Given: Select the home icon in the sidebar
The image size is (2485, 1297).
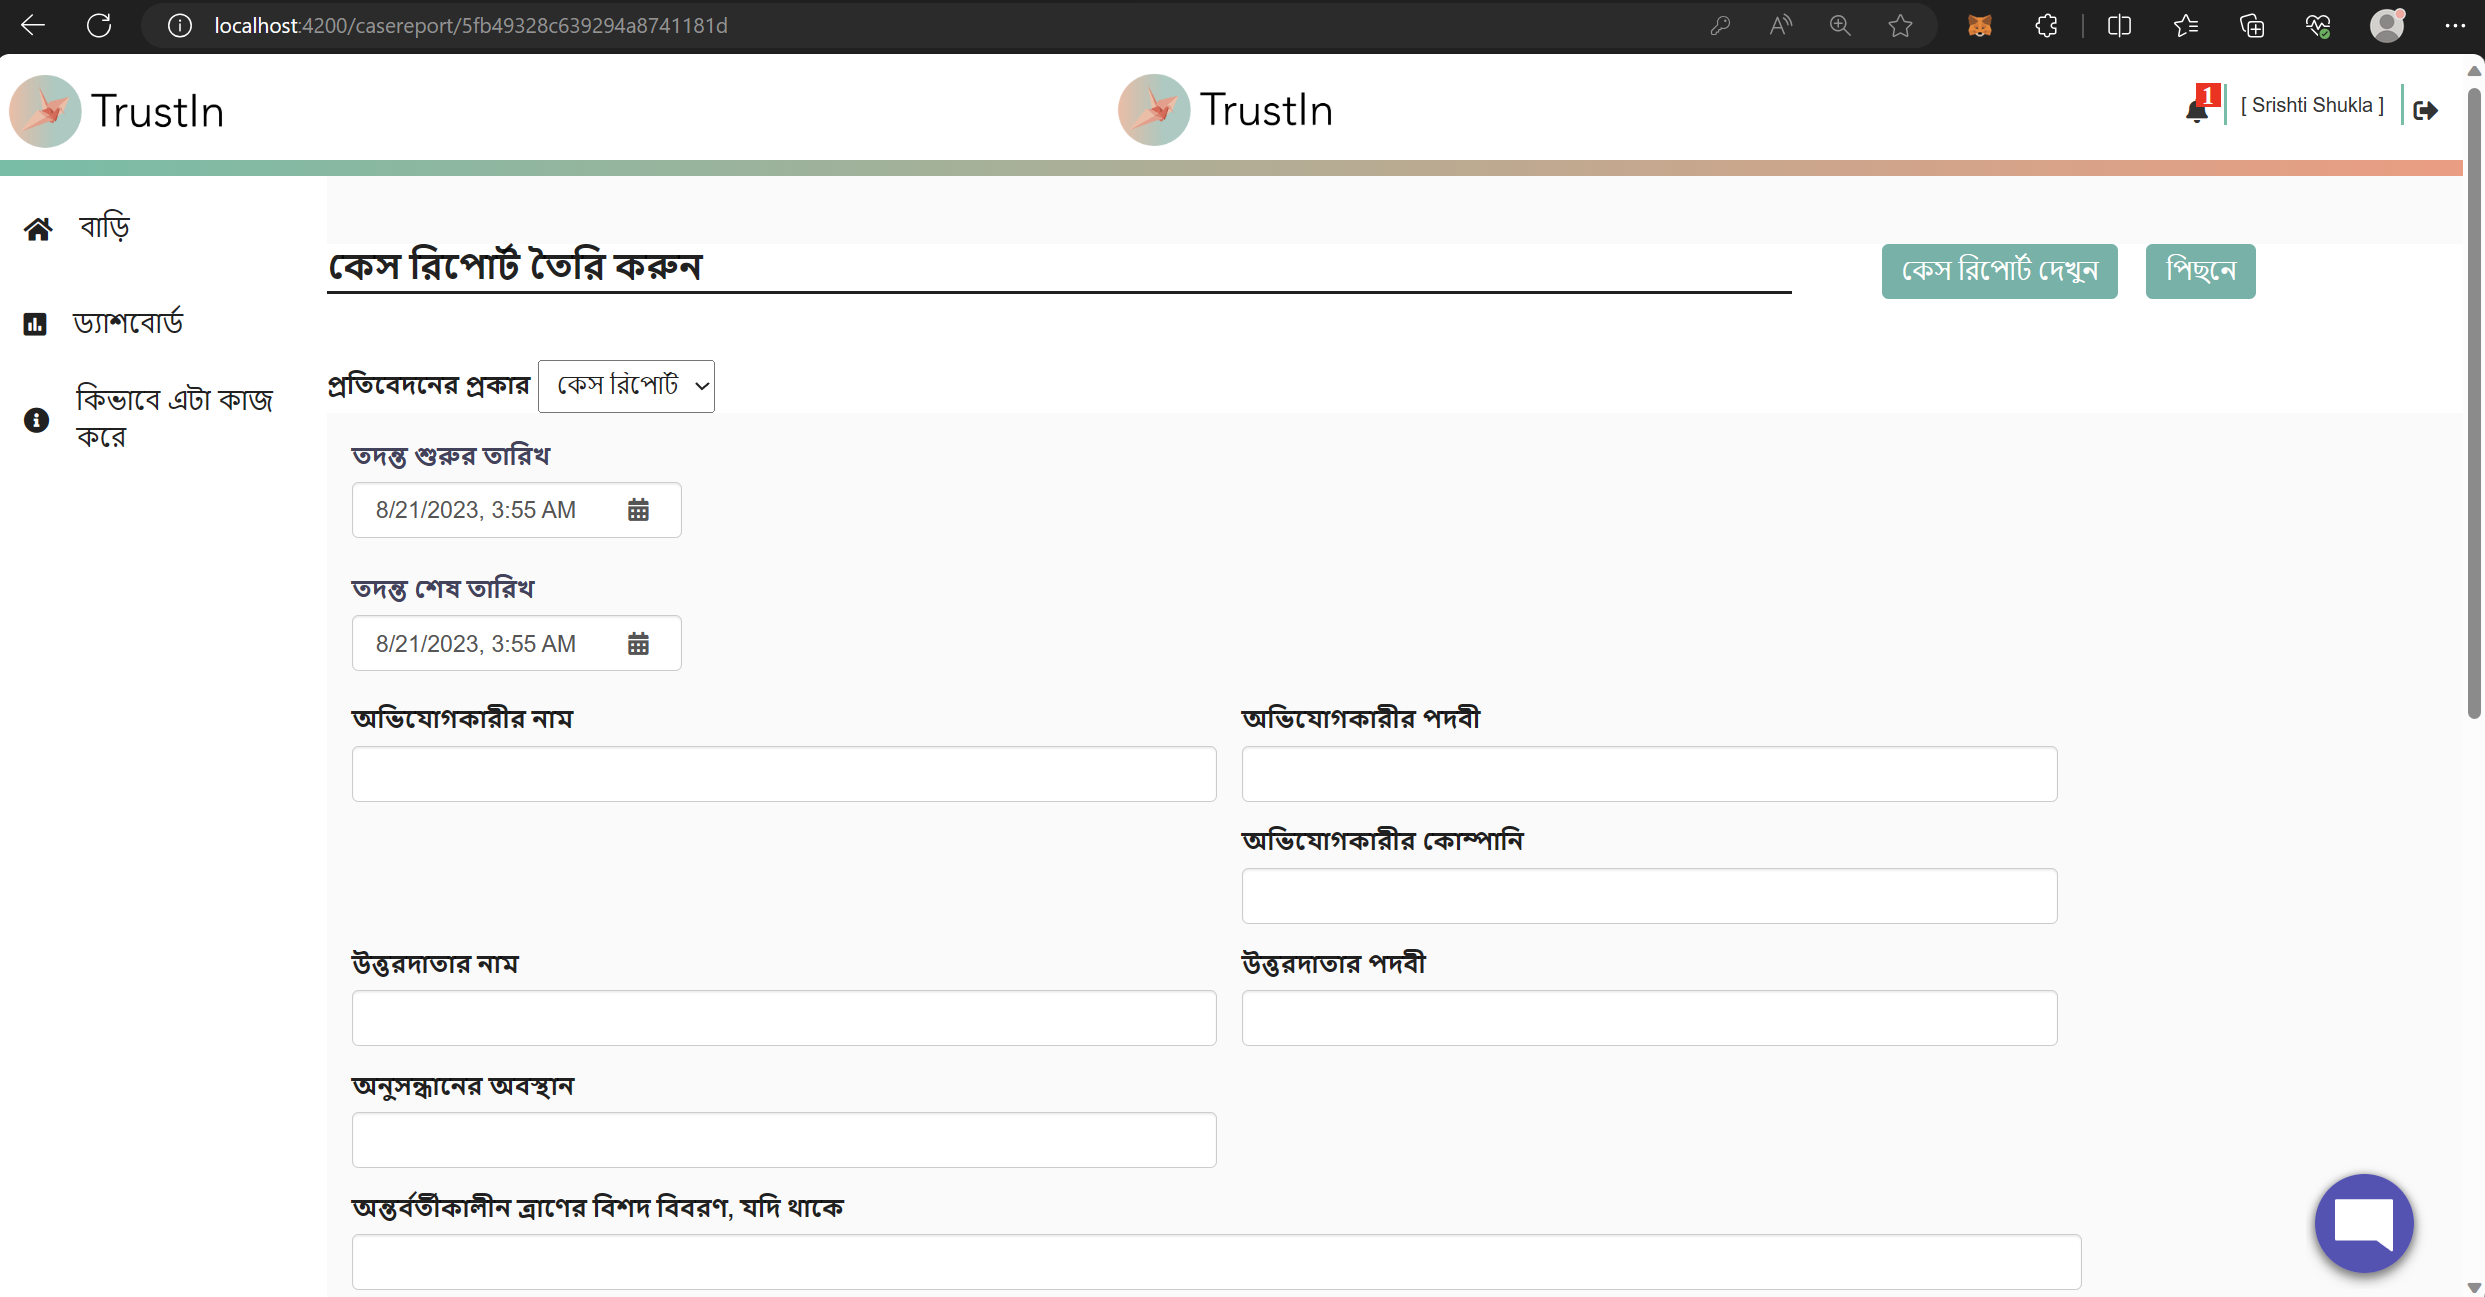Looking at the screenshot, I should tap(37, 227).
